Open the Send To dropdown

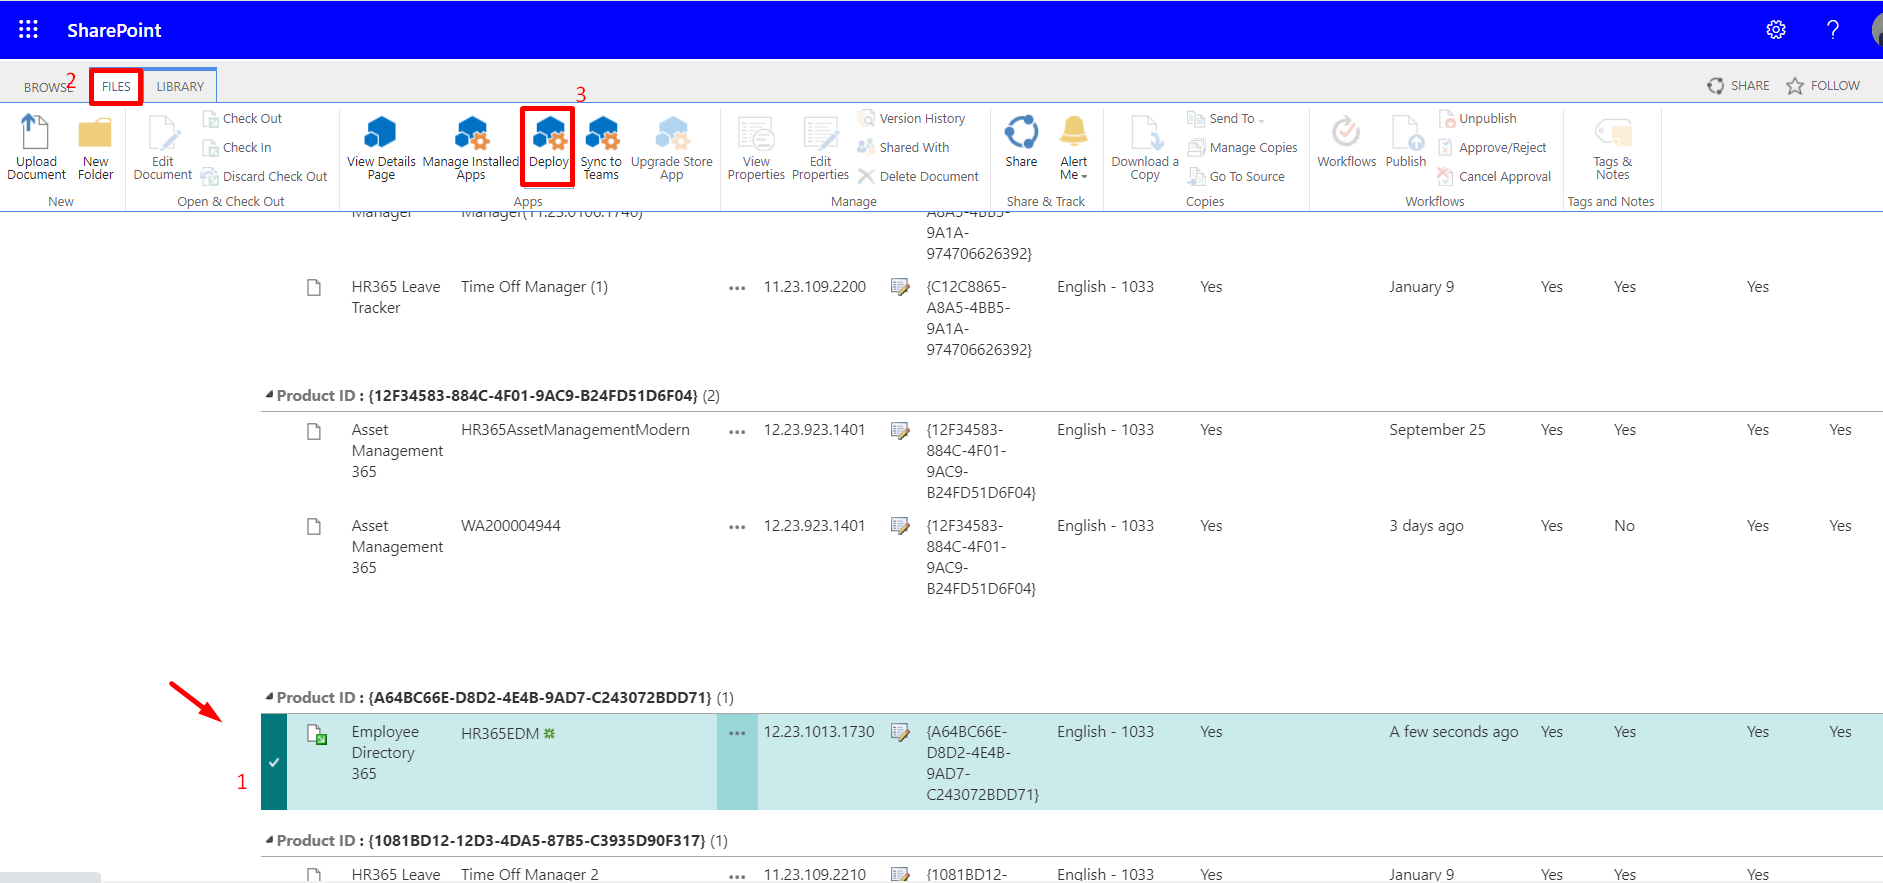[x=1226, y=118]
